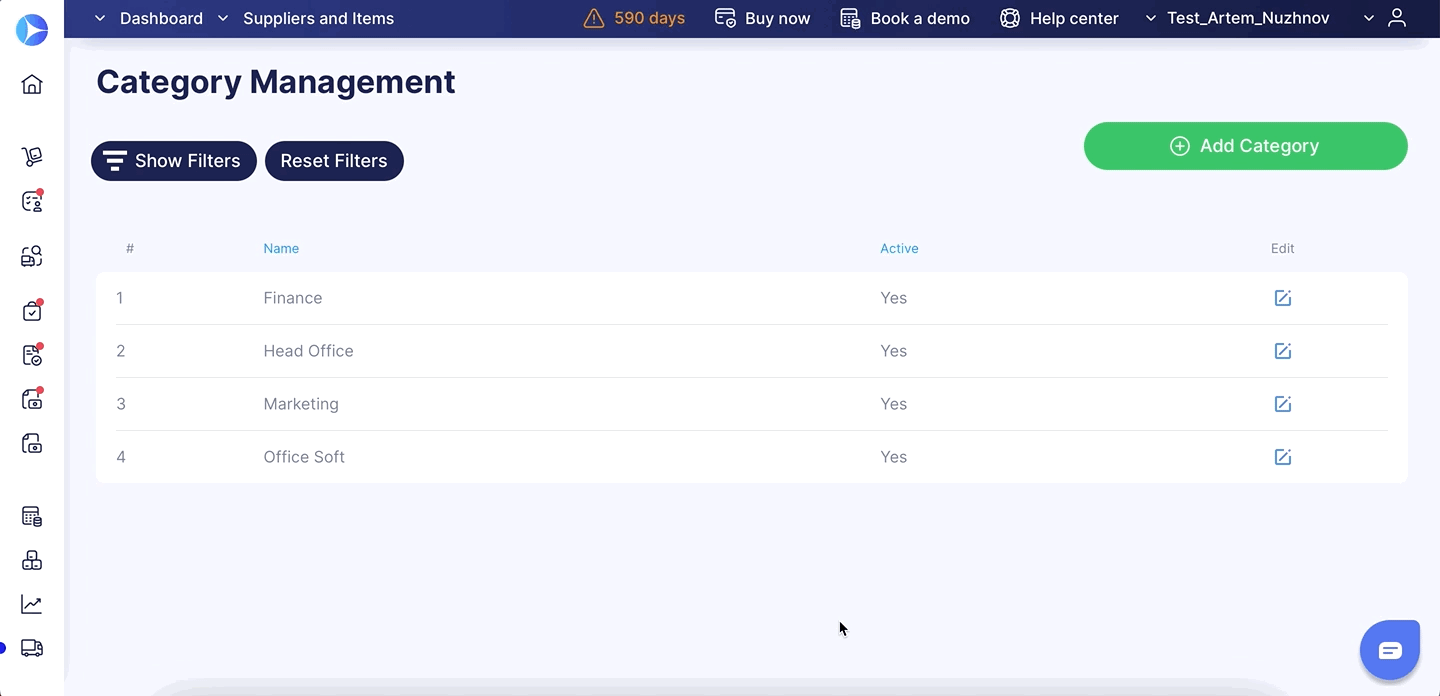This screenshot has width=1440, height=696.
Task: Edit the Marketing category
Action: pyautogui.click(x=1283, y=404)
